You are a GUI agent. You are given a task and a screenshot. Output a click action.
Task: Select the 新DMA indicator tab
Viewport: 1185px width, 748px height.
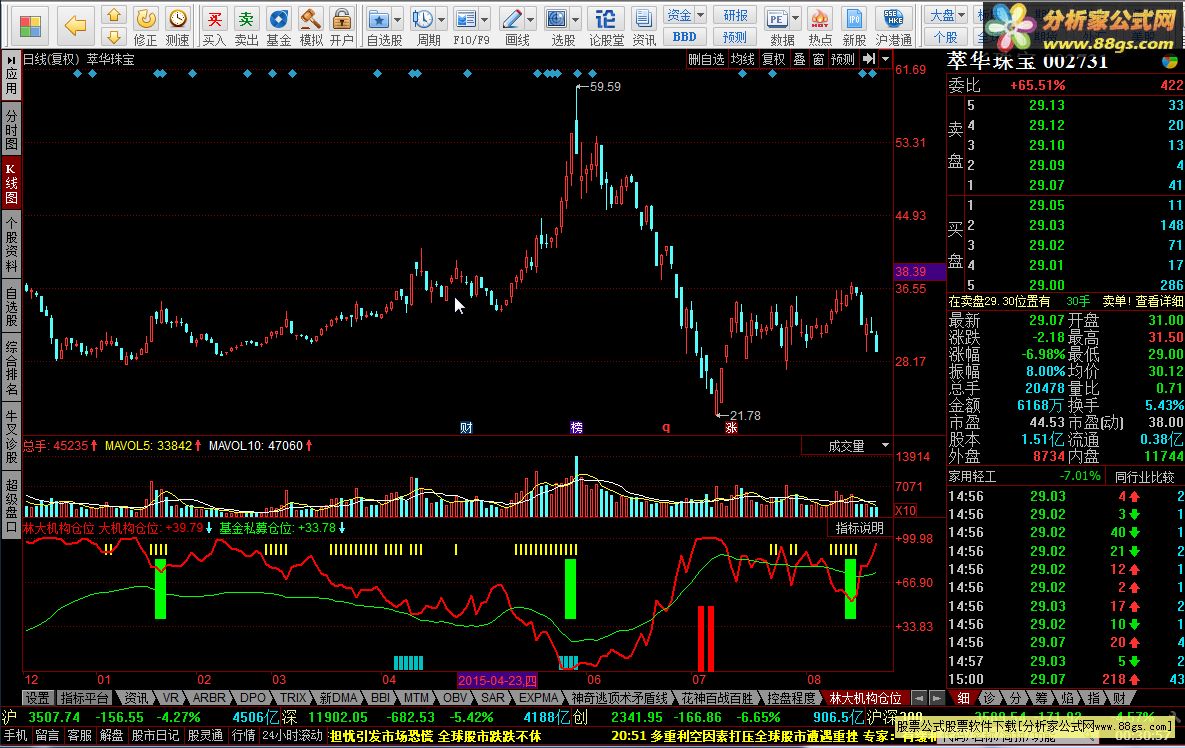click(x=339, y=698)
